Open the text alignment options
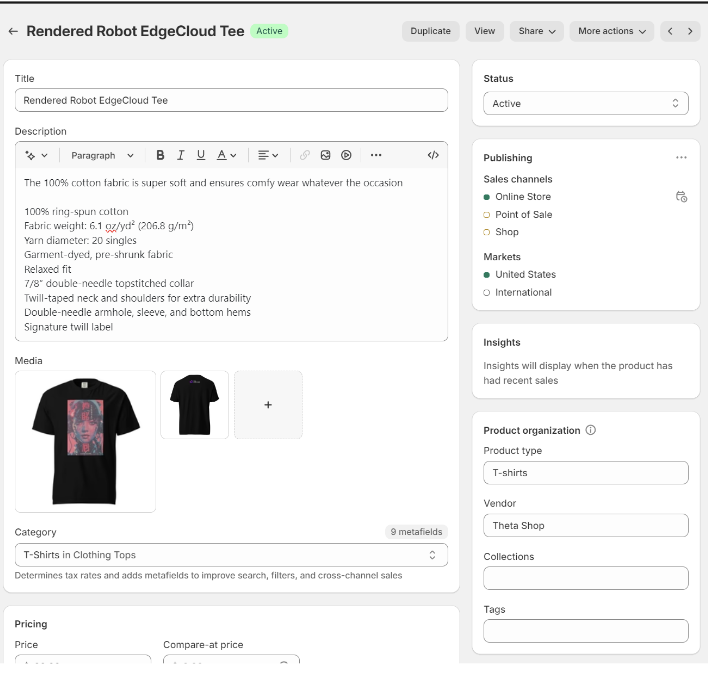This screenshot has height=676, width=708. 268,155
